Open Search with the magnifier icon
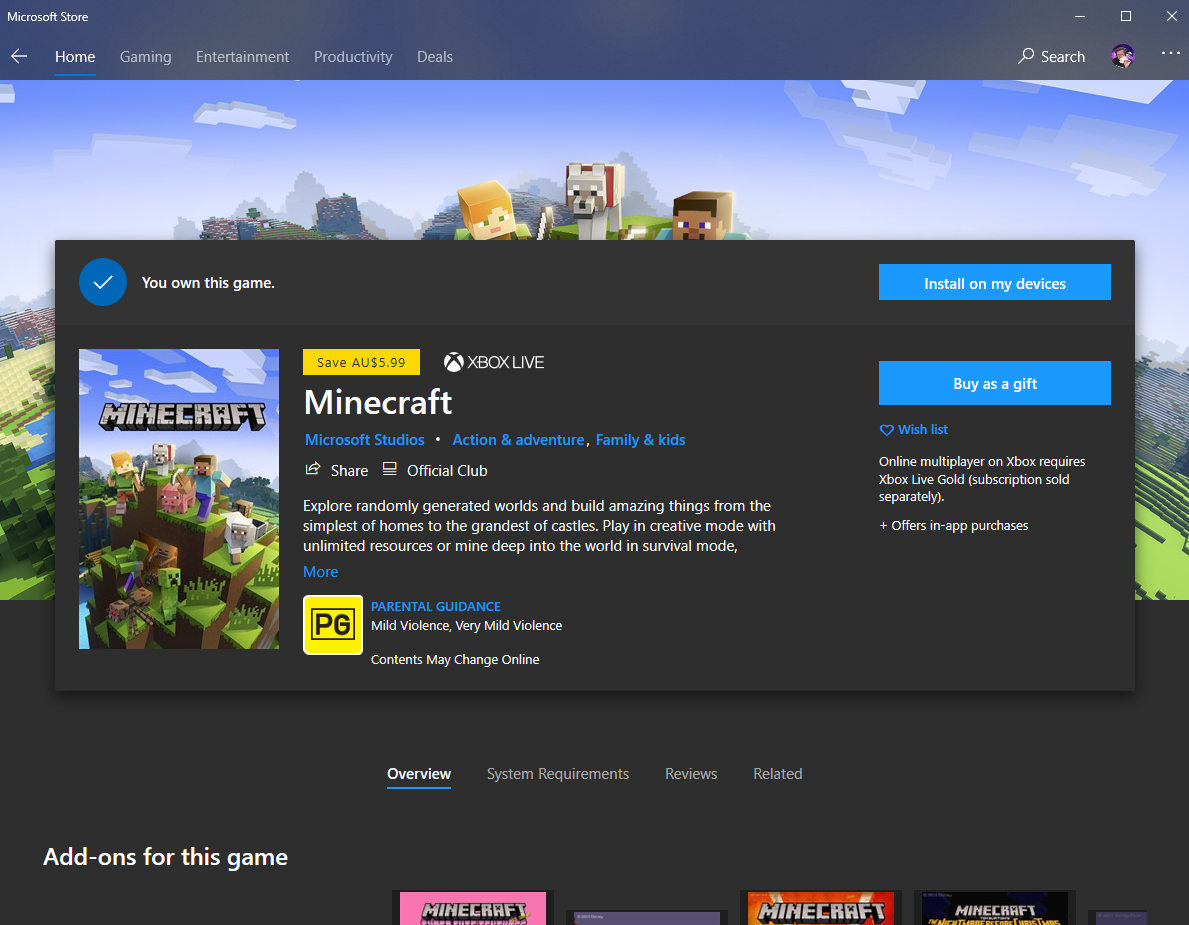The height and width of the screenshot is (925, 1189). (x=1025, y=56)
